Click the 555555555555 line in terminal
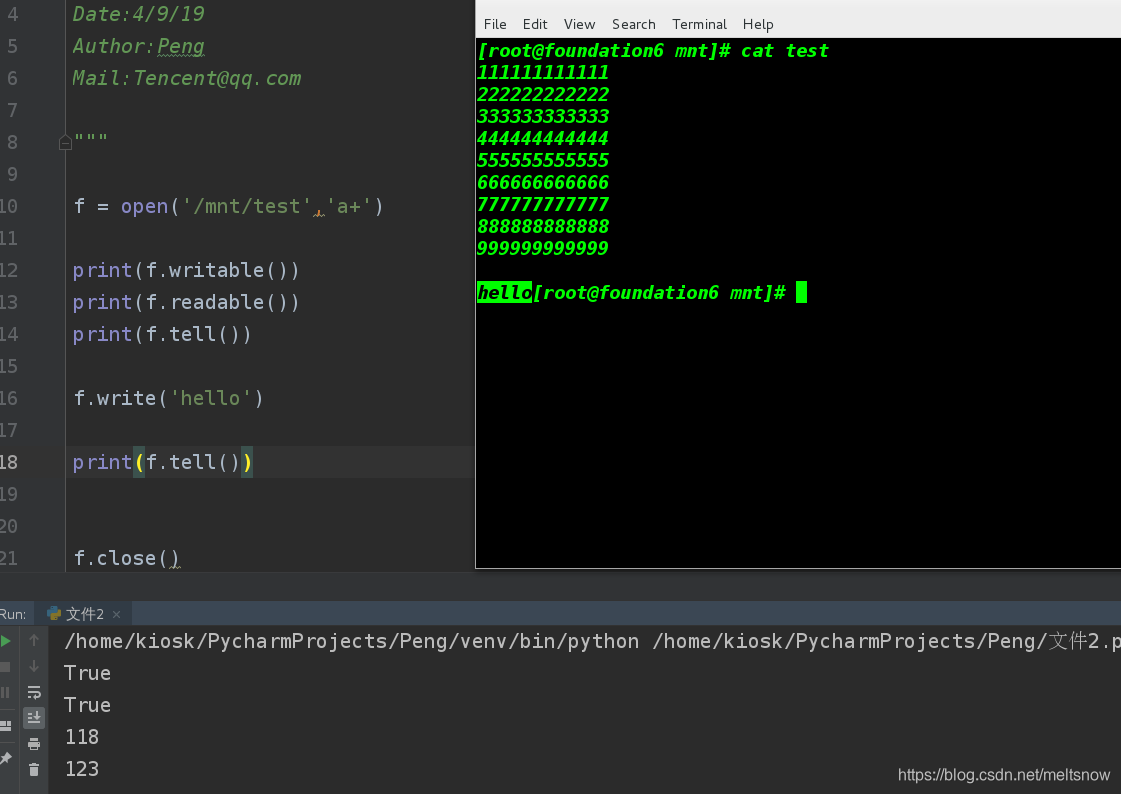The image size is (1121, 794). coord(543,161)
